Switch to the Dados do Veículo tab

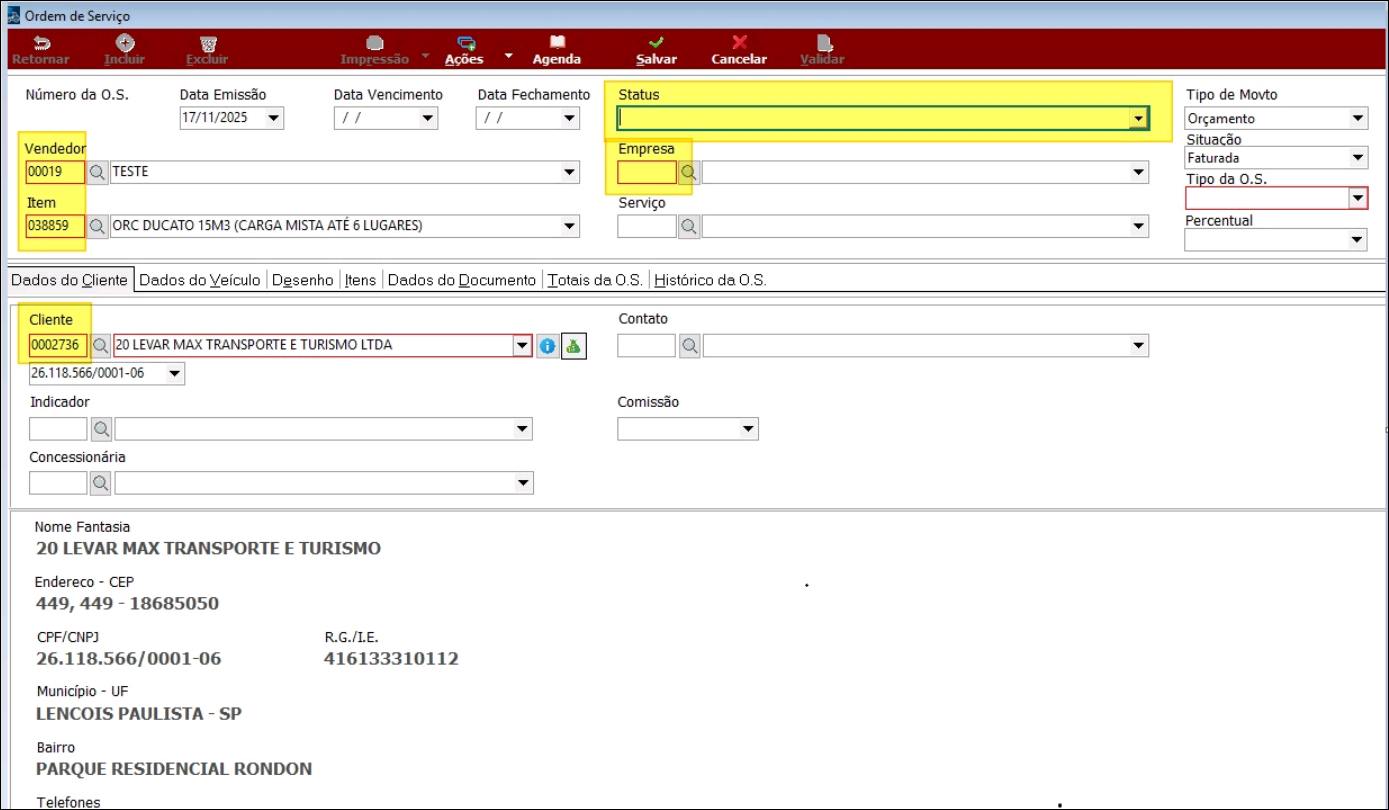[x=200, y=280]
